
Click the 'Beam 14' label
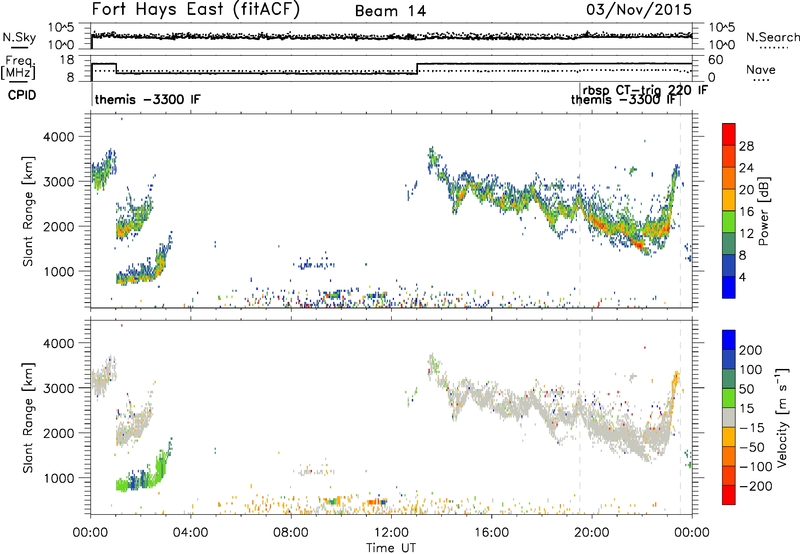coord(390,11)
